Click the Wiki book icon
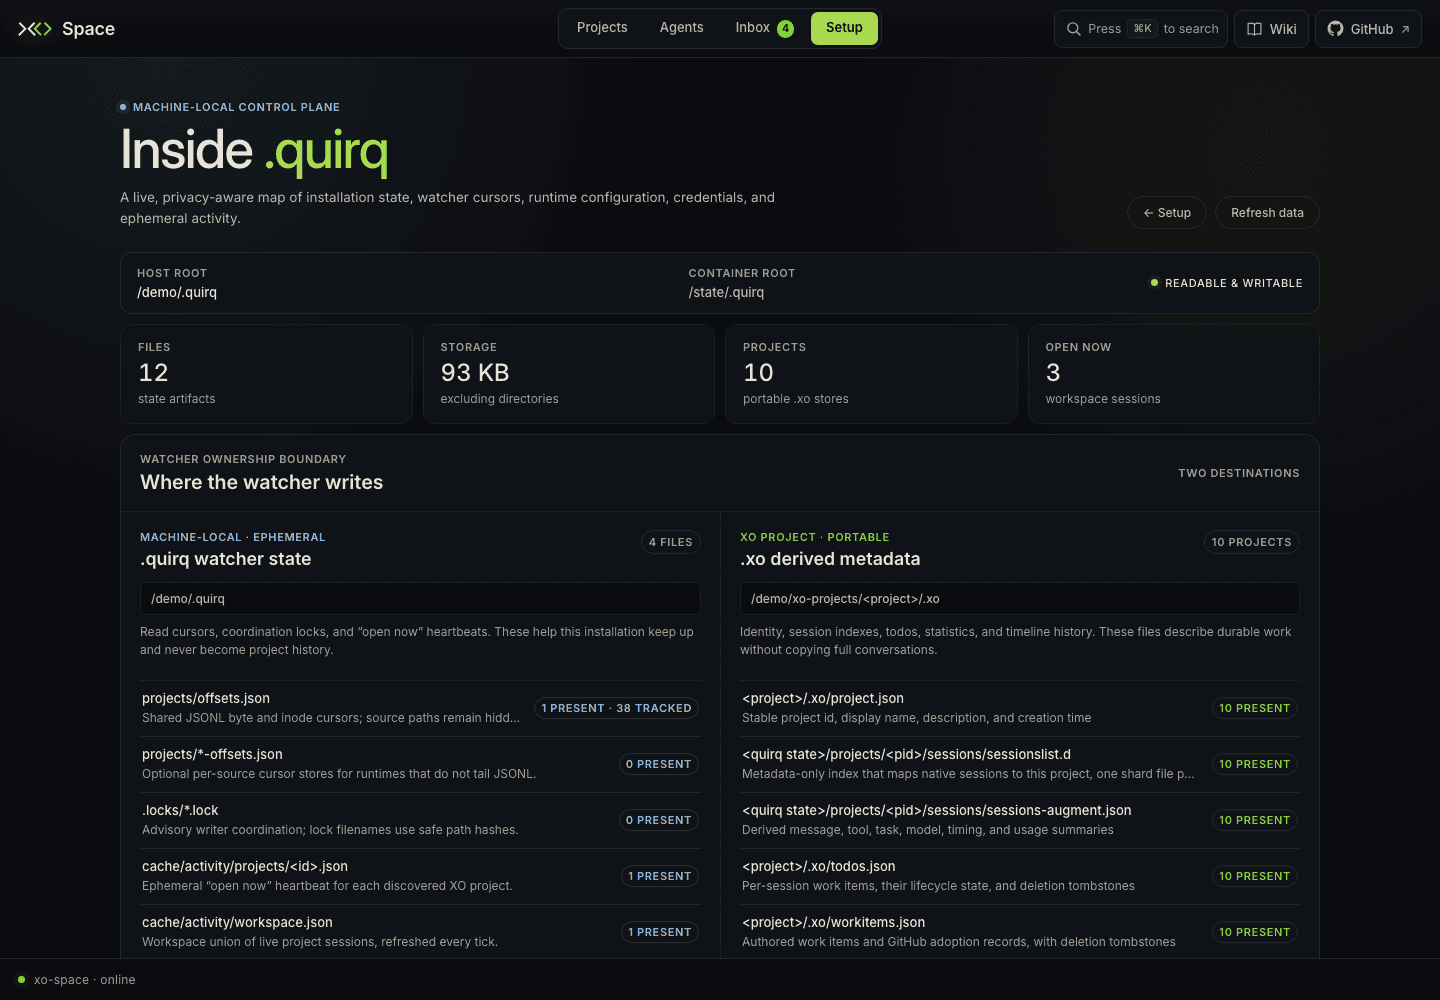 1254,29
